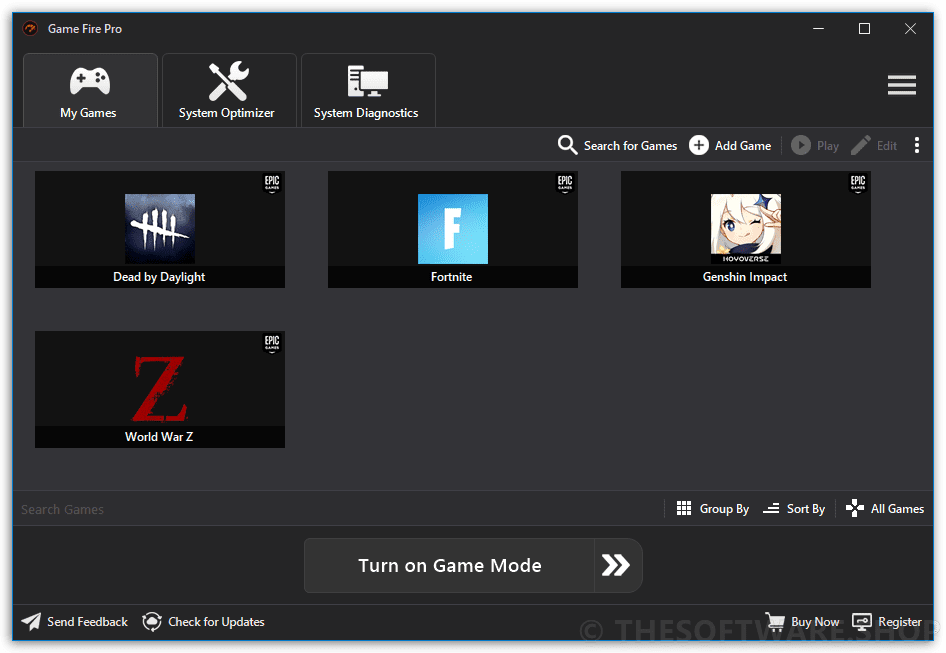
Task: Click the Add Game plus icon
Action: 699,145
